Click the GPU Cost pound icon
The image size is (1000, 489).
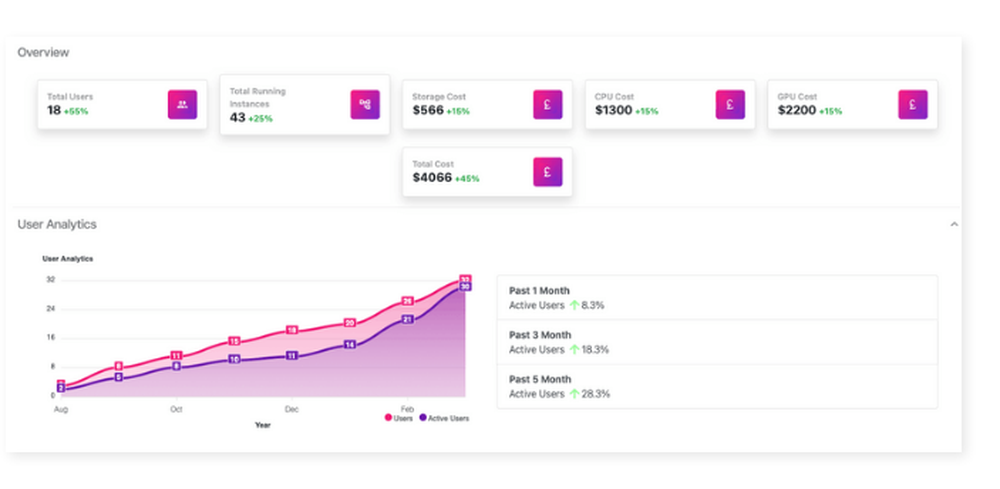[913, 105]
